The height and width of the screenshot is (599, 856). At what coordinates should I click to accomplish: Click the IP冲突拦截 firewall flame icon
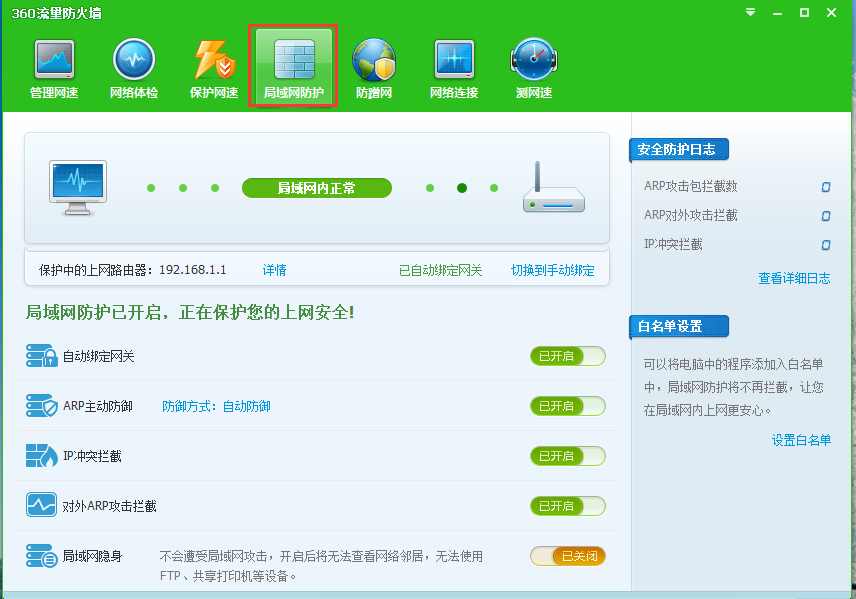tap(41, 456)
